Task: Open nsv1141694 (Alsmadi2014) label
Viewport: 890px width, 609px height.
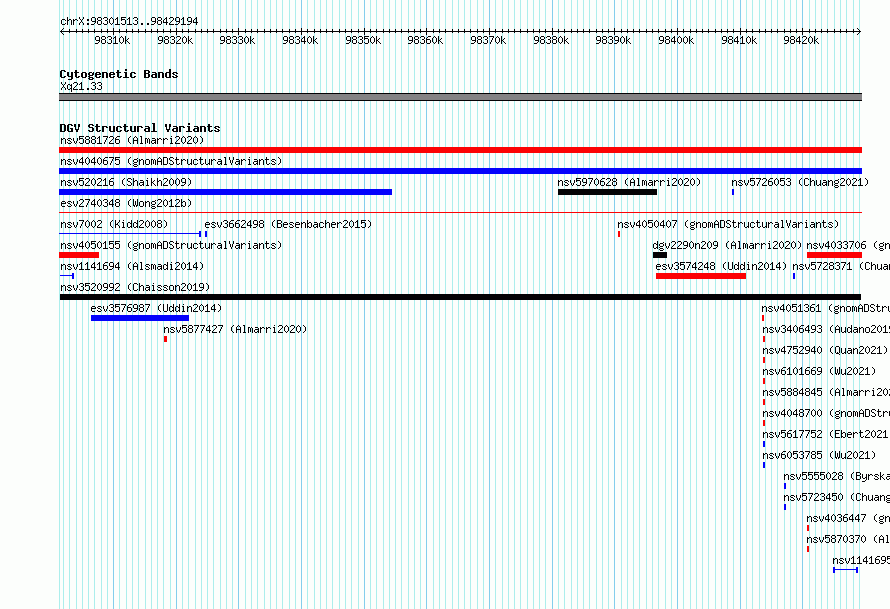Action: pos(132,266)
